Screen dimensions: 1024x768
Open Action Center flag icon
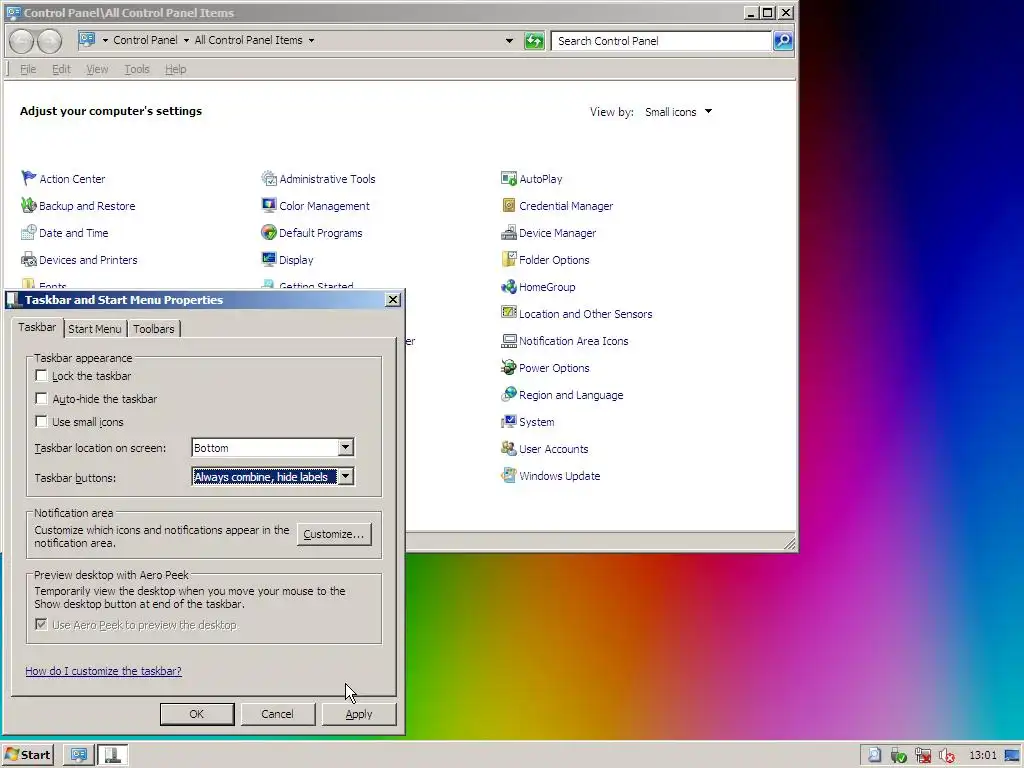pyautogui.click(x=28, y=178)
